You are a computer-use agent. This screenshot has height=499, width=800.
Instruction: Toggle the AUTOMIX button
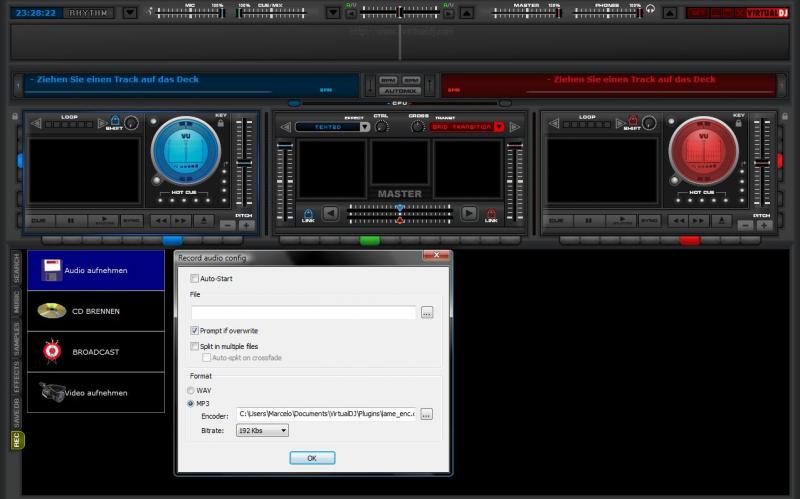click(x=400, y=91)
